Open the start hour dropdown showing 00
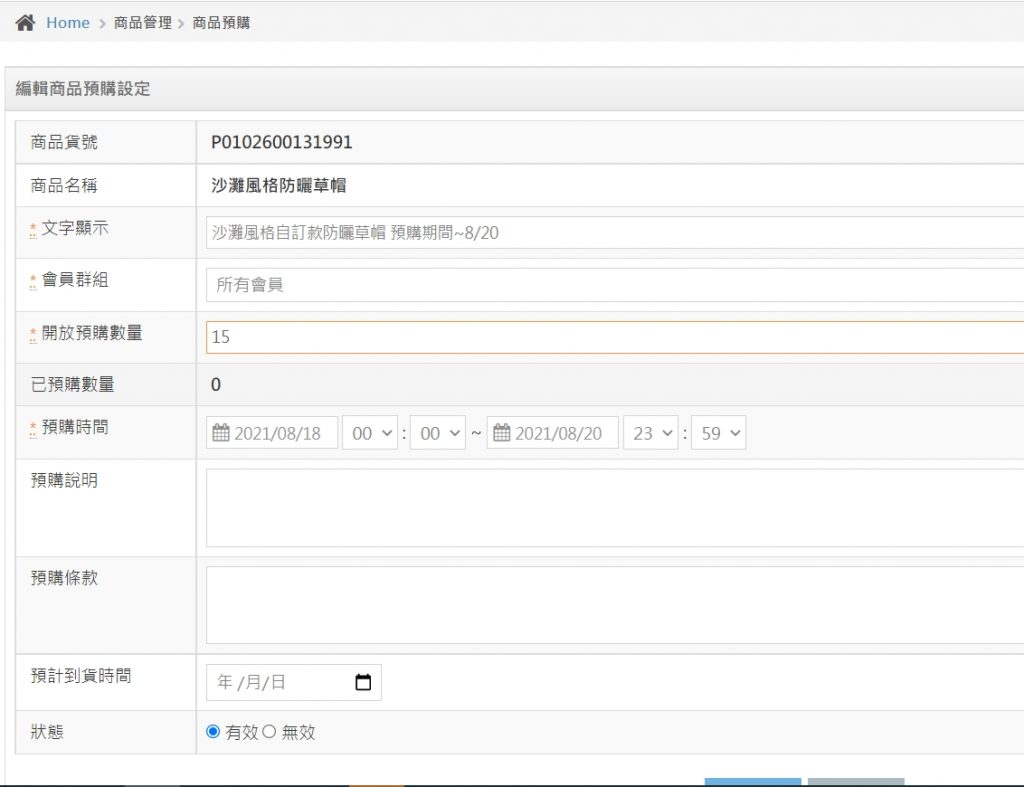Image resolution: width=1024 pixels, height=787 pixels. [x=370, y=433]
